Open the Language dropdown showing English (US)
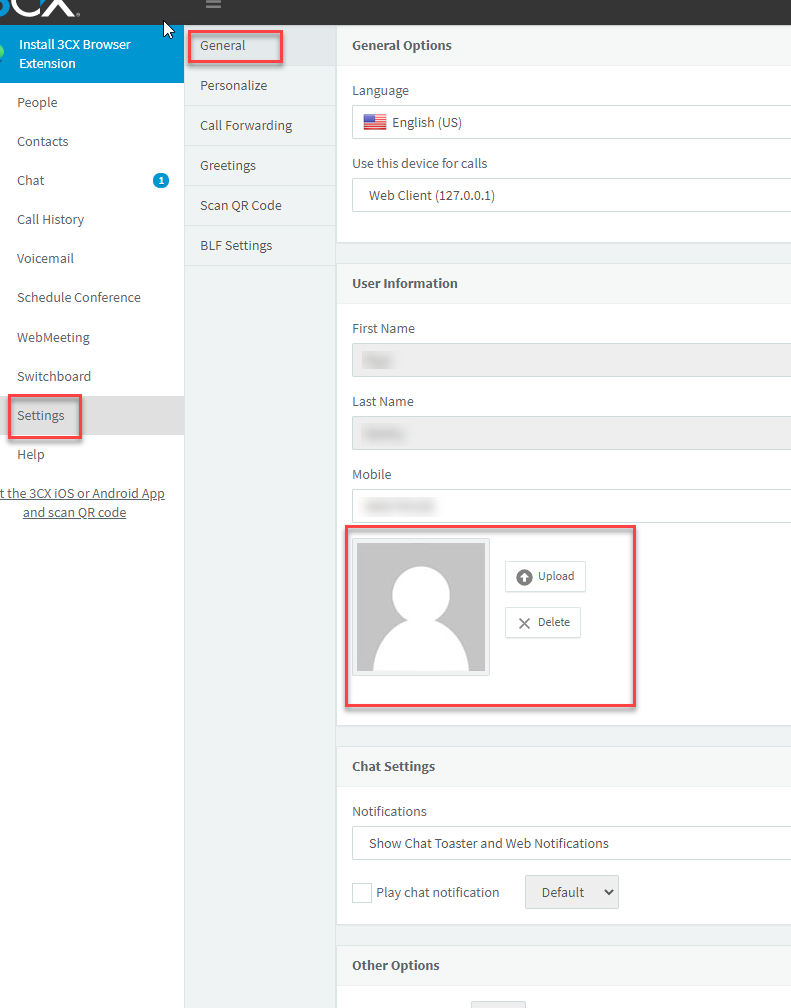 tap(571, 122)
